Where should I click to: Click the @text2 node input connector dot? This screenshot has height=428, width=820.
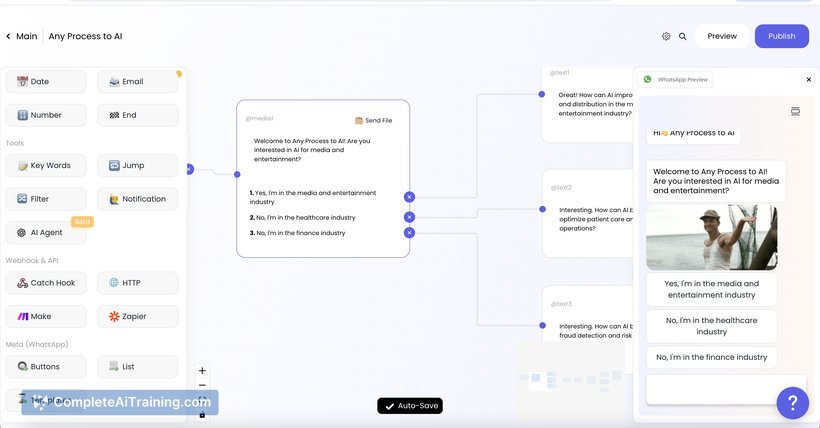[x=543, y=209]
